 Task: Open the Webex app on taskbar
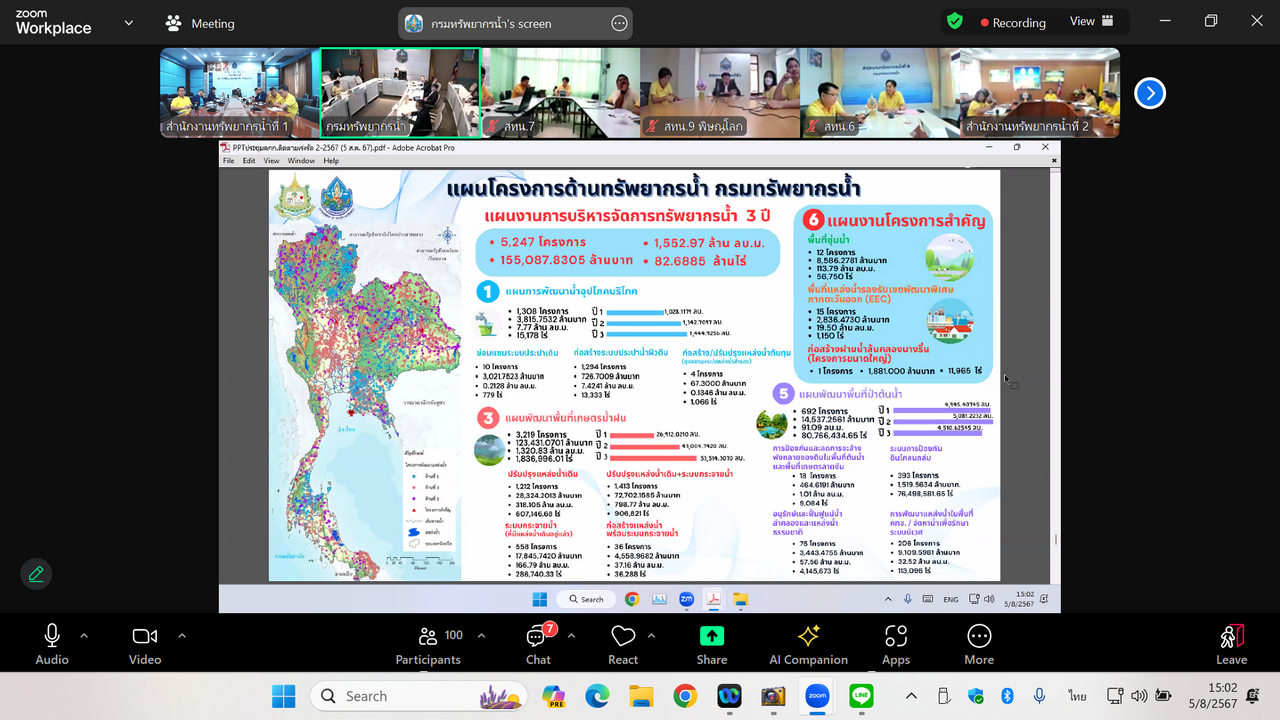[x=729, y=696]
